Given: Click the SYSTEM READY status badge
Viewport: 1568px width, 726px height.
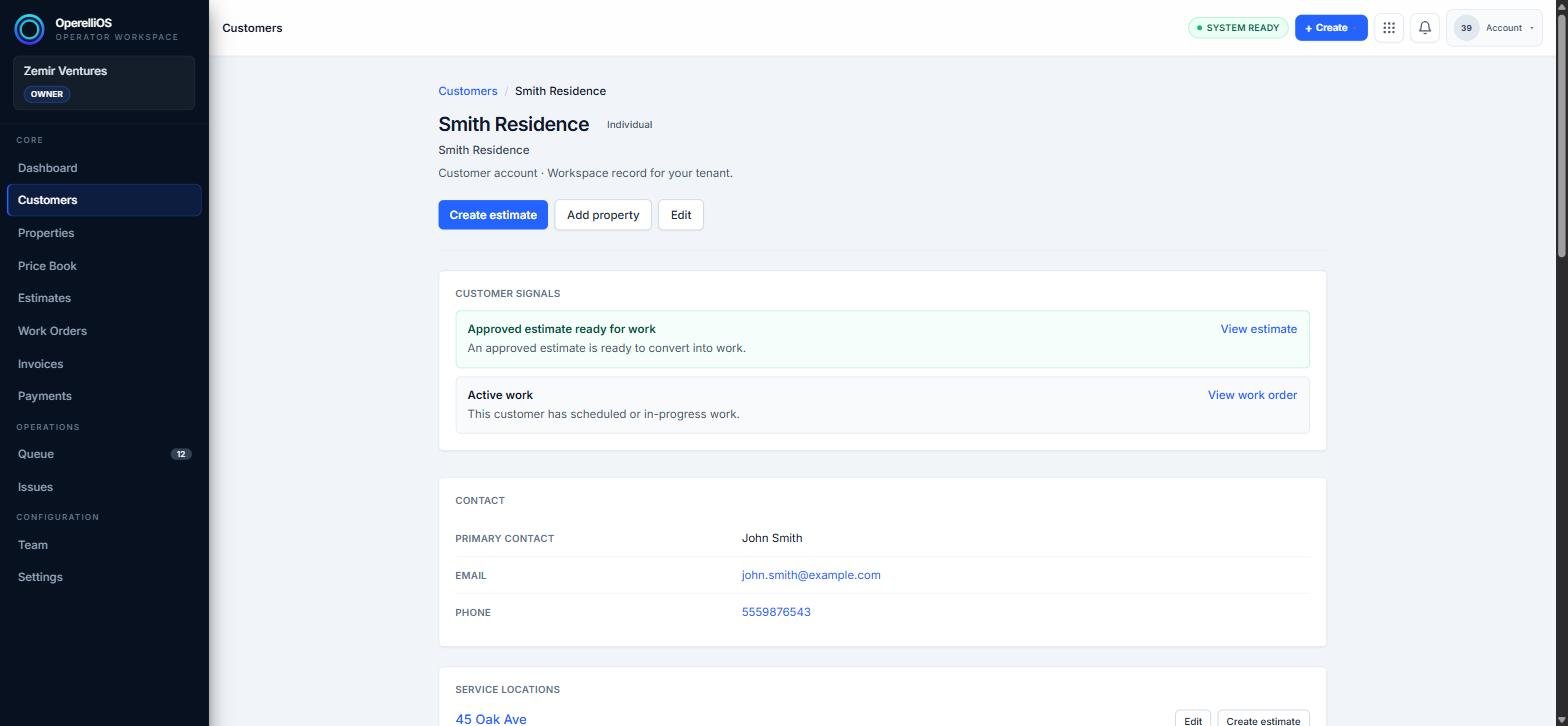Looking at the screenshot, I should coord(1238,28).
